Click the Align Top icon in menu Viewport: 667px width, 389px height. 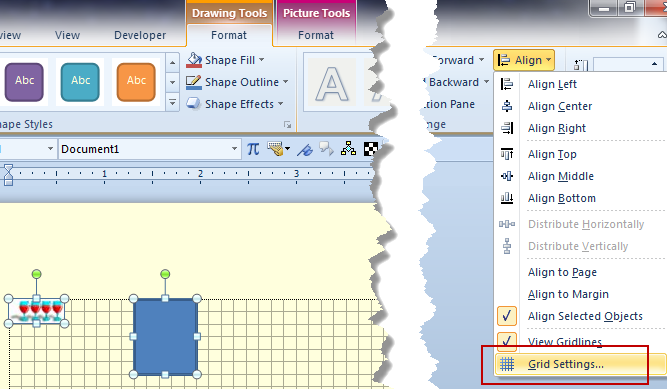coord(507,154)
